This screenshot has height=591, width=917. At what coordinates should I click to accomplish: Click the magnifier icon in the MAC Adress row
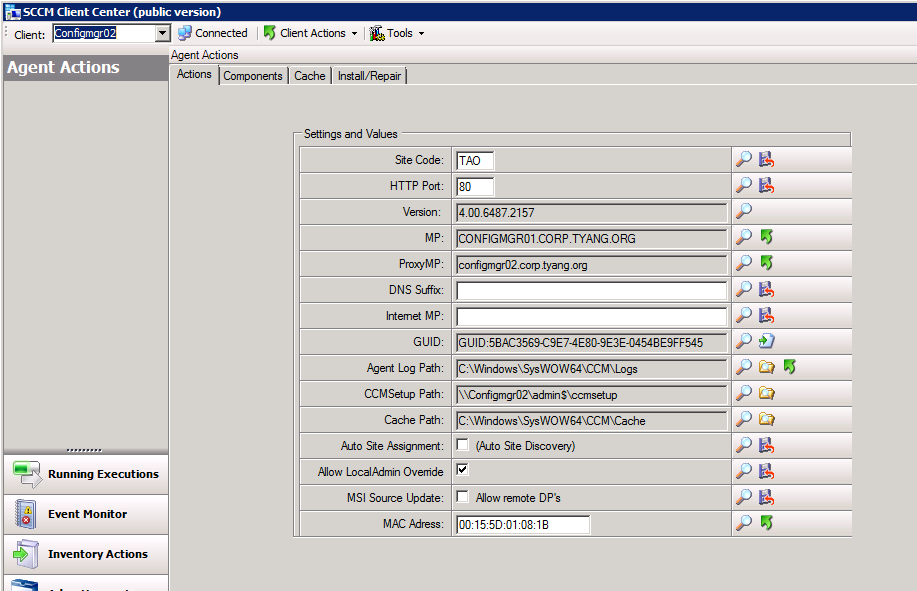(743, 523)
